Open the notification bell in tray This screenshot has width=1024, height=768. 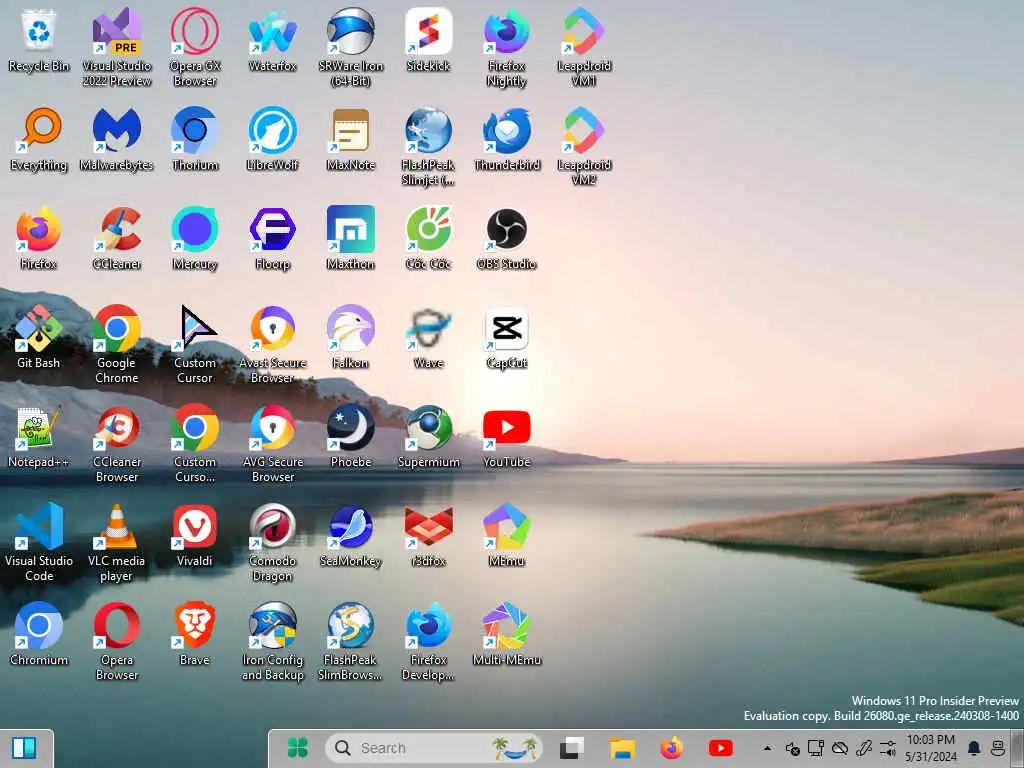[x=974, y=748]
